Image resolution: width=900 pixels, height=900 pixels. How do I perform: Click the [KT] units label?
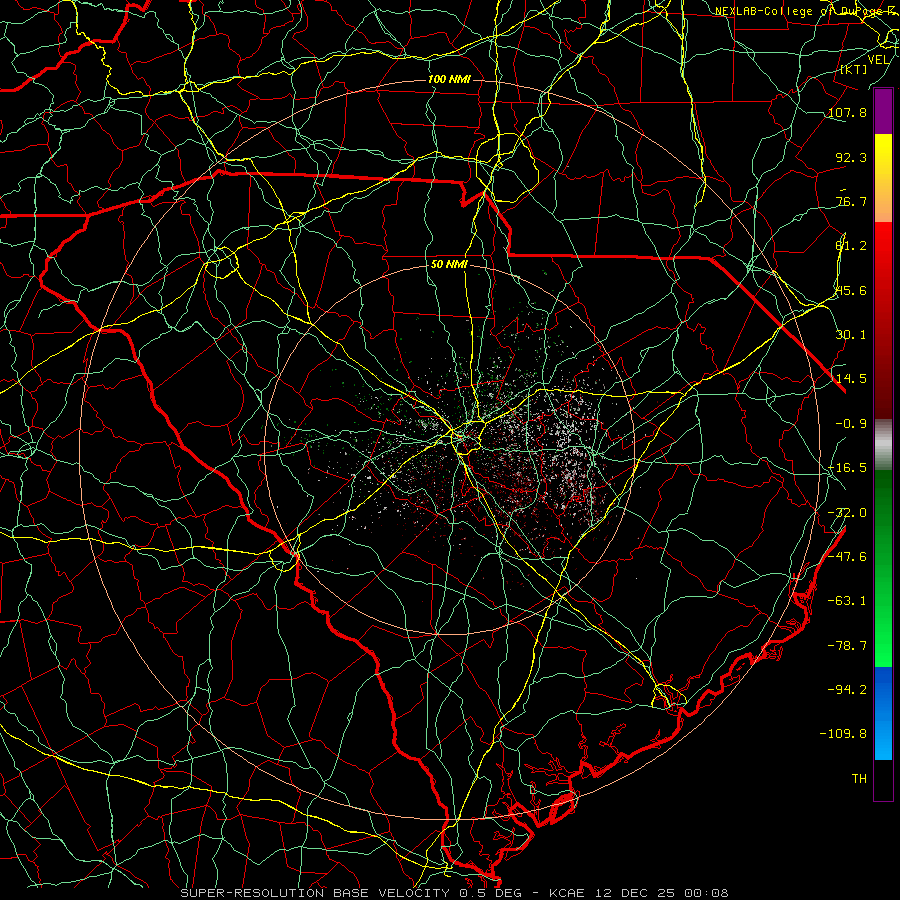pos(854,69)
